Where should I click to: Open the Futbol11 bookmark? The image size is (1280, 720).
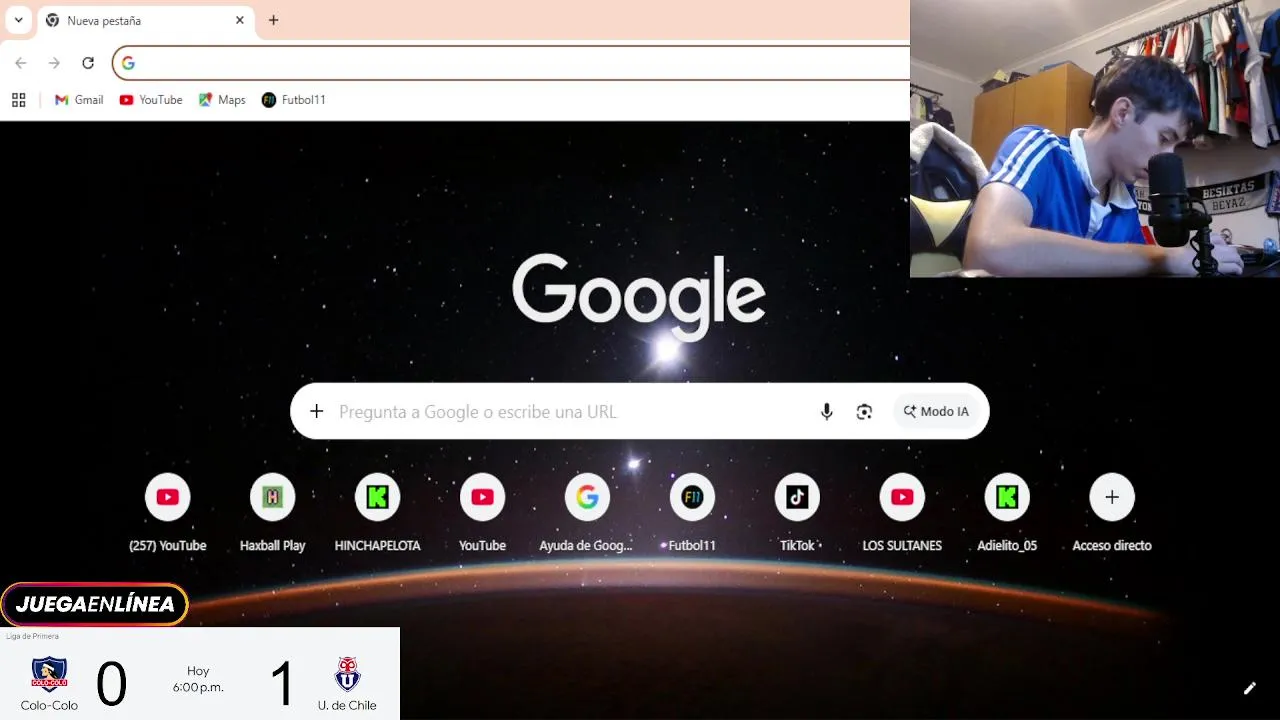[x=294, y=100]
